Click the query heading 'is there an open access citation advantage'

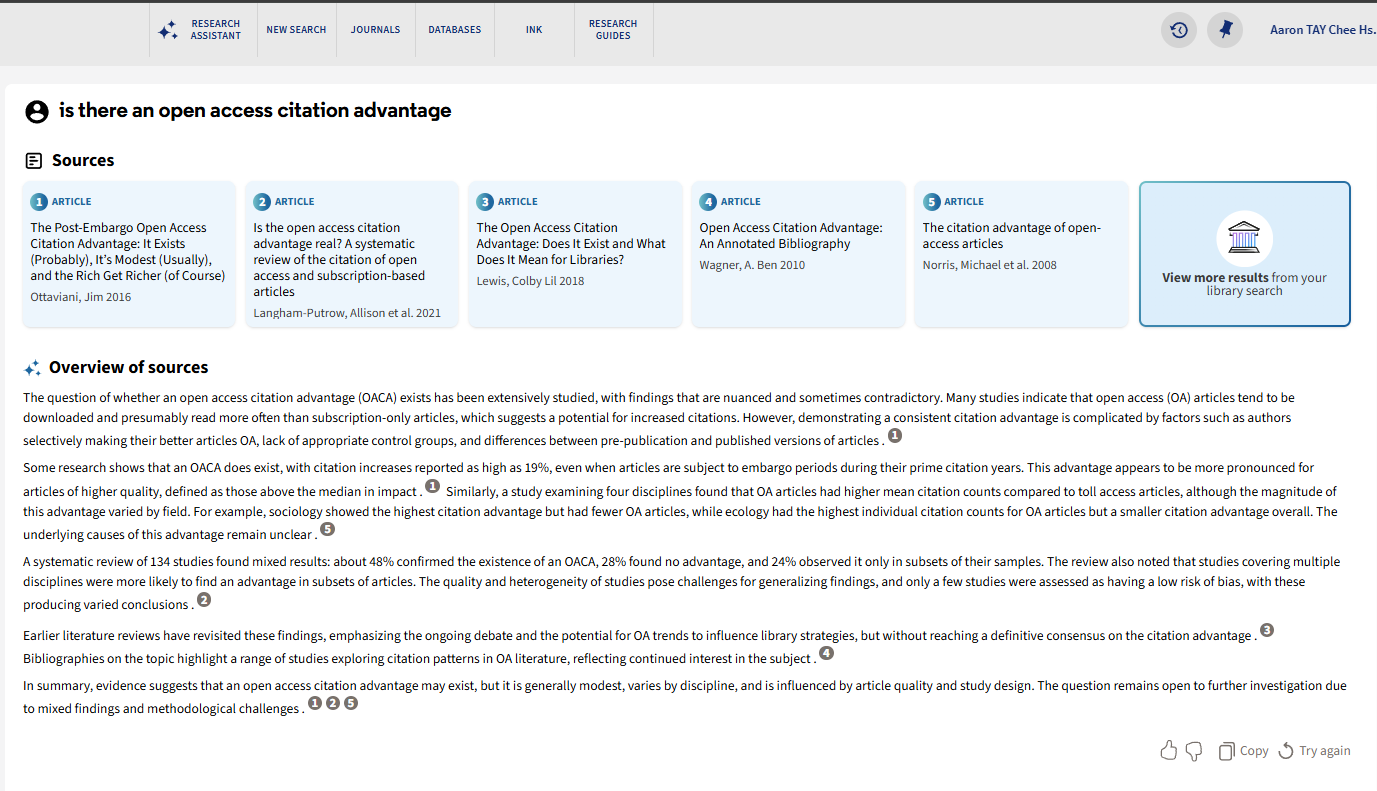(x=255, y=111)
